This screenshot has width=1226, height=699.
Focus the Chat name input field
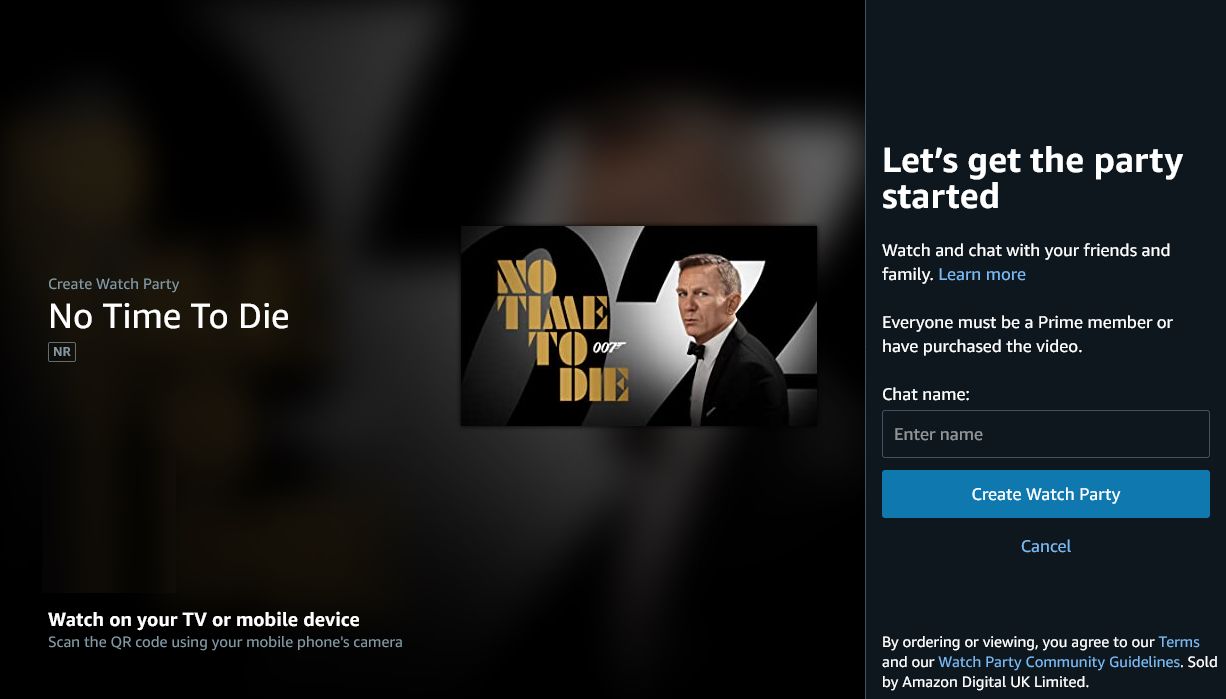point(1046,434)
